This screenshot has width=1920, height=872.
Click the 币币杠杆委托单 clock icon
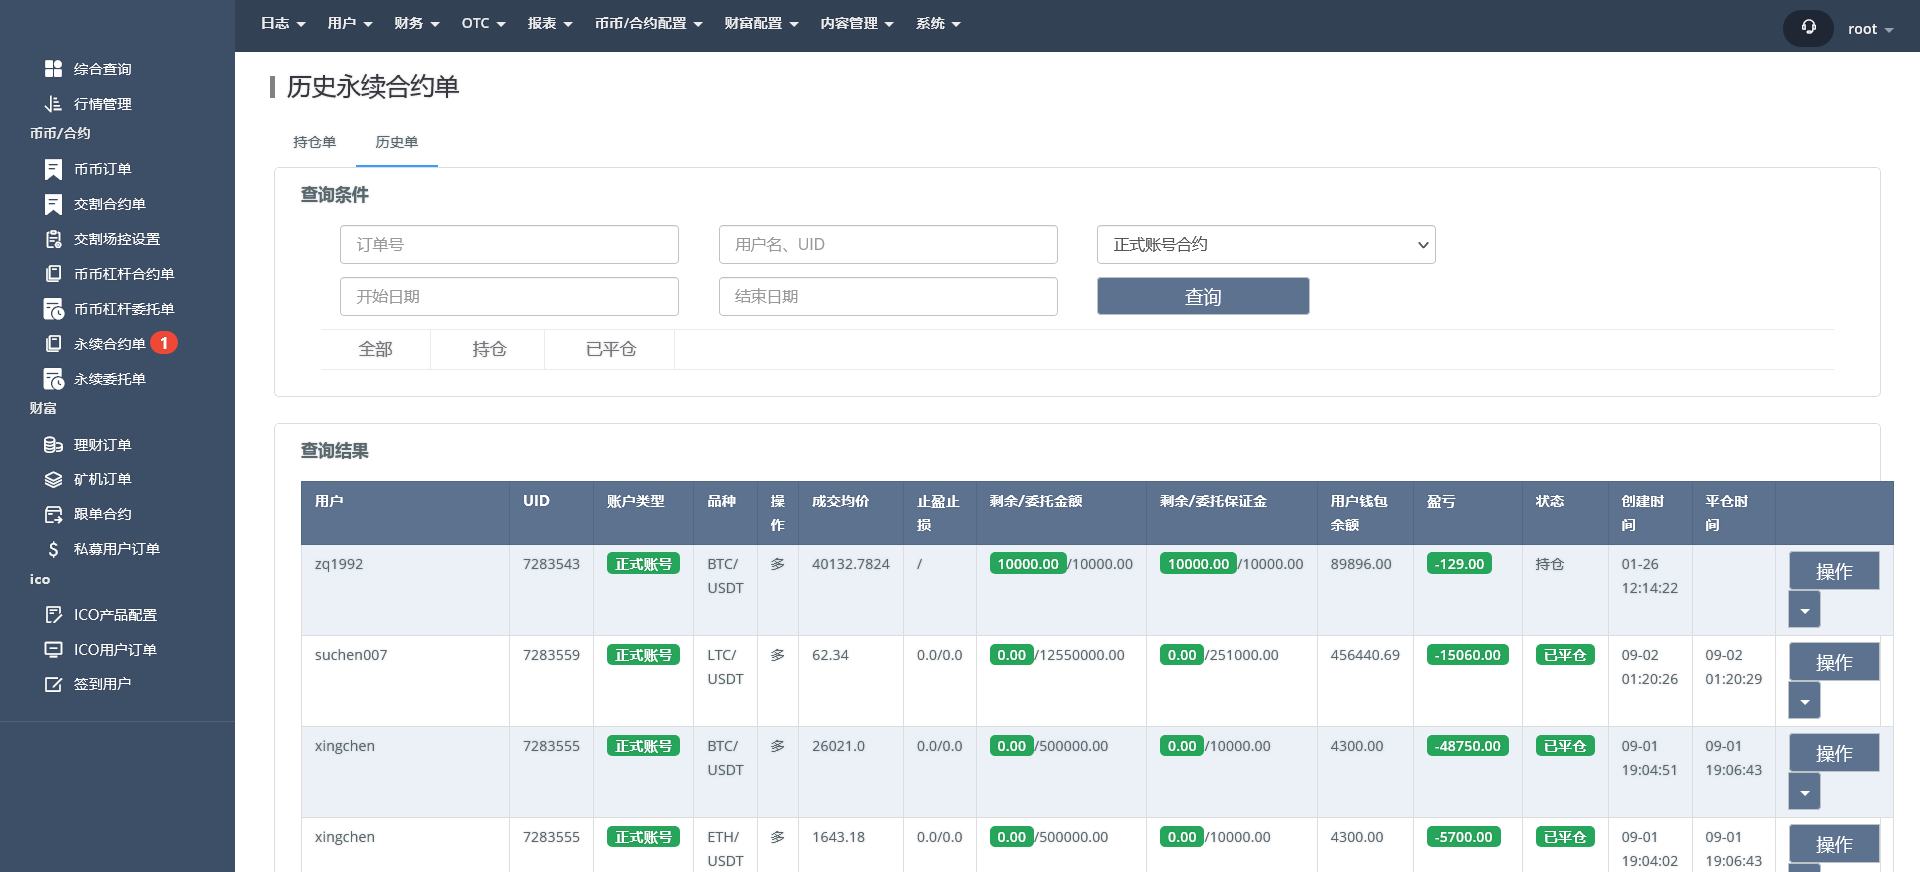click(53, 309)
